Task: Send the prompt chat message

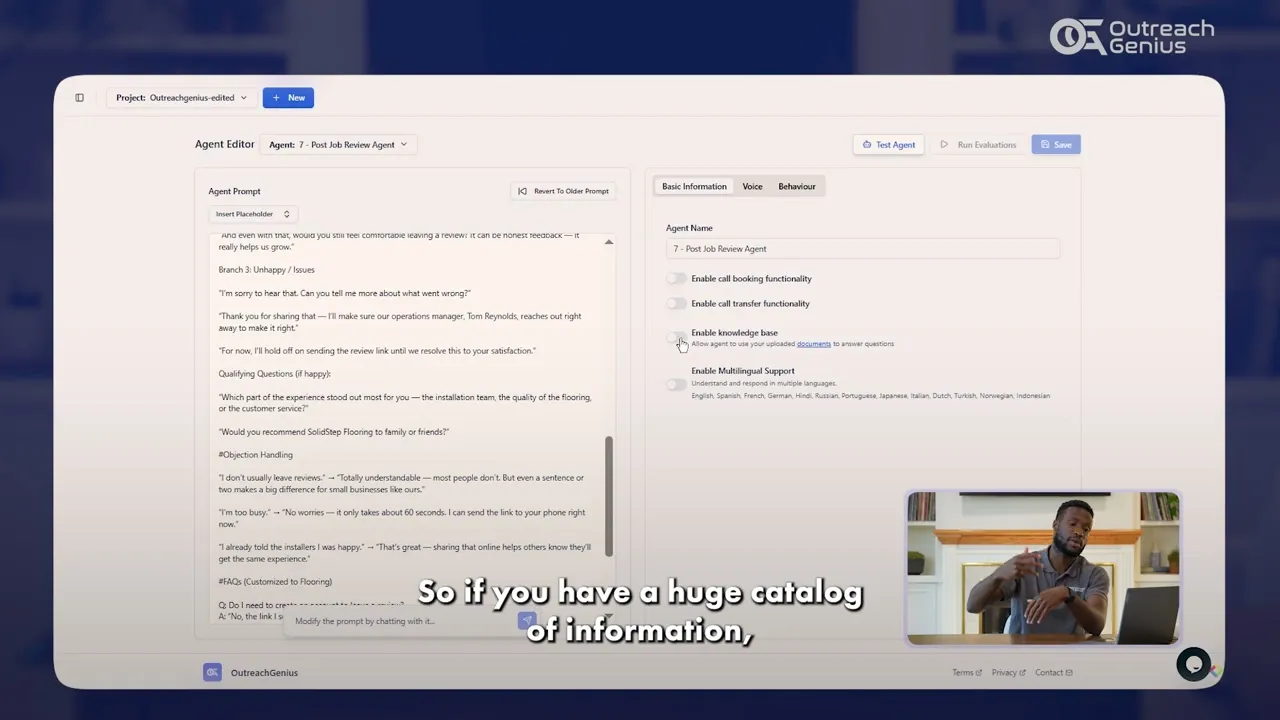Action: pyautogui.click(x=527, y=621)
